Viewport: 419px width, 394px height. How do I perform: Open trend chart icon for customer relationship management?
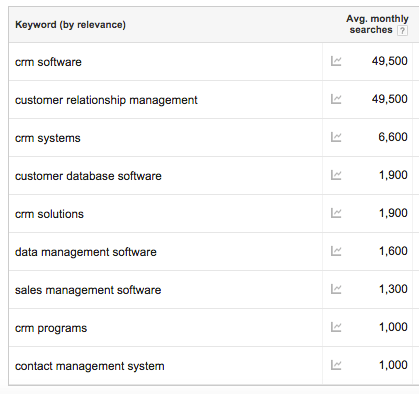point(336,99)
